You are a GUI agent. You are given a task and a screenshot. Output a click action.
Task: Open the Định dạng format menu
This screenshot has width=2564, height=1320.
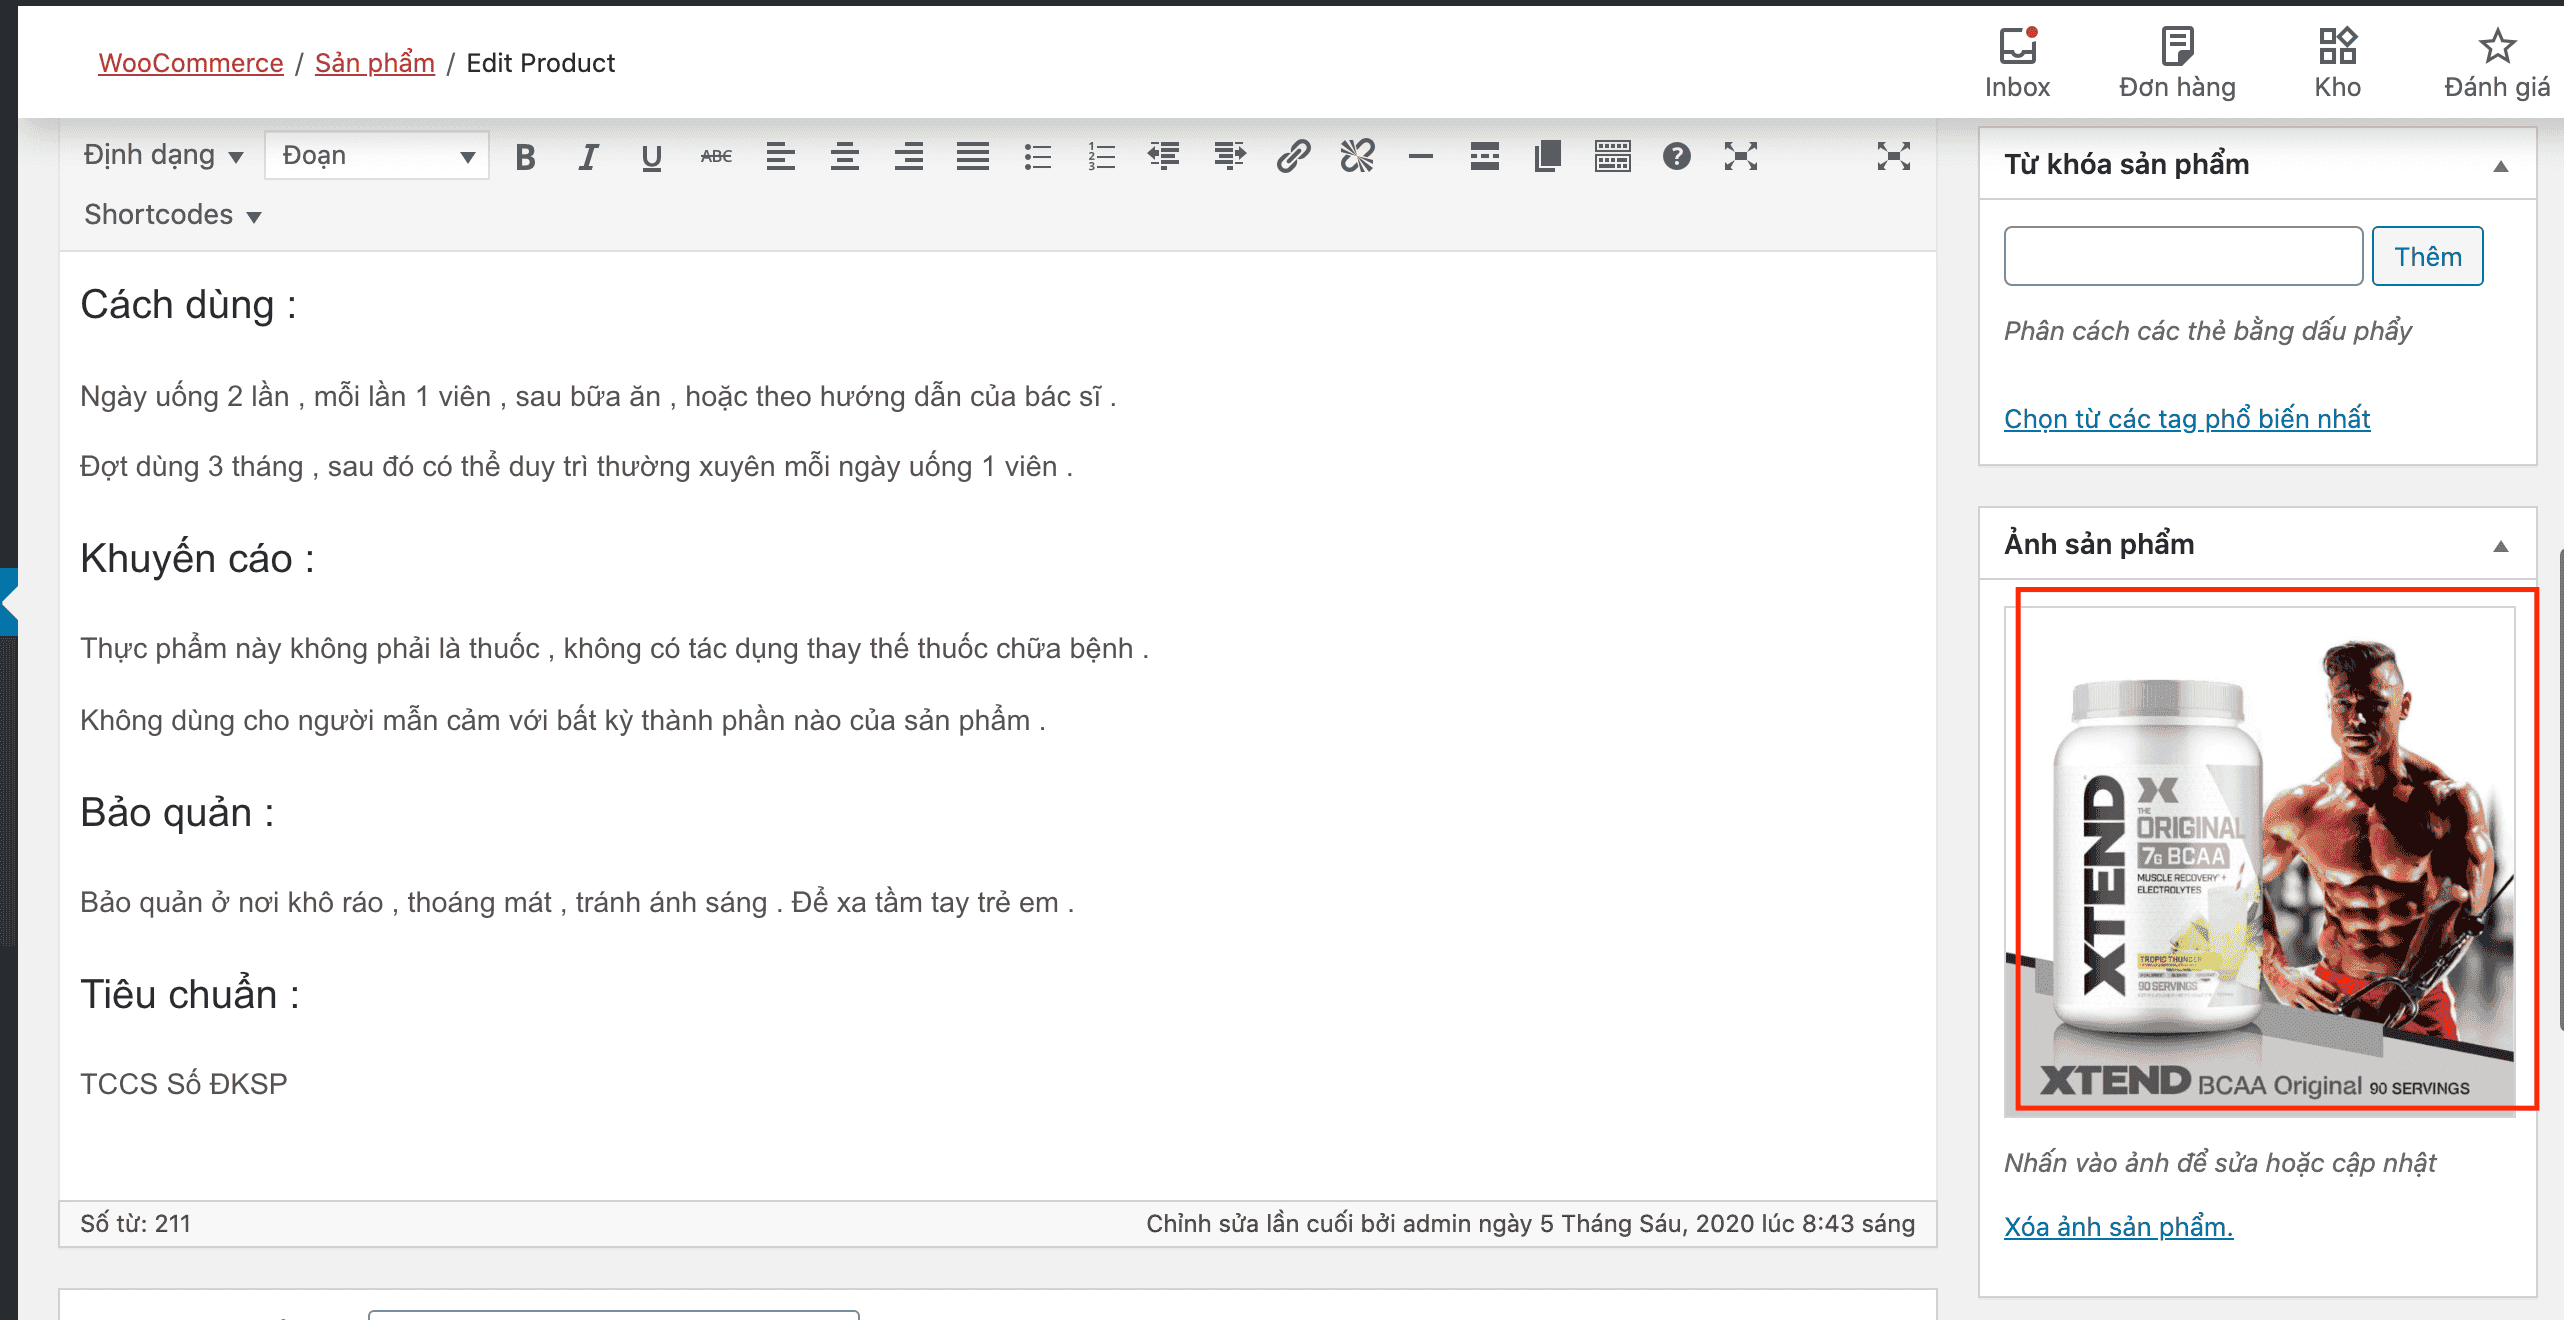pyautogui.click(x=163, y=155)
